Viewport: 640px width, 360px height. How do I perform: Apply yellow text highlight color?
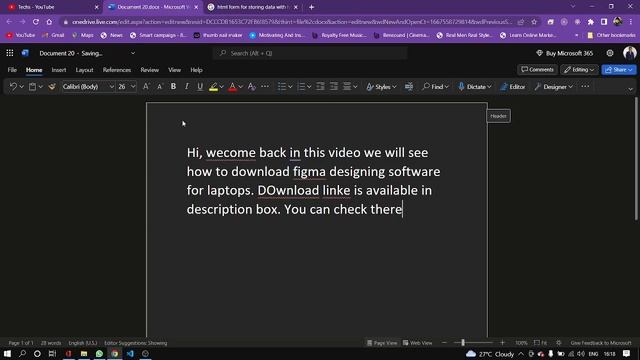213,87
